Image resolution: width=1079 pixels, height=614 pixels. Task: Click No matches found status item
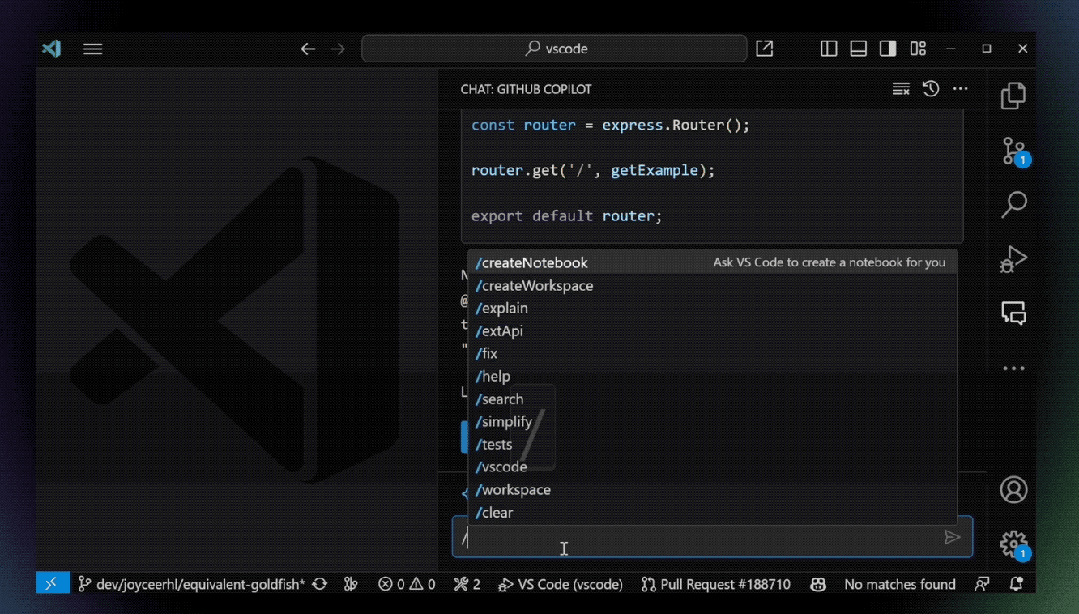(x=899, y=584)
